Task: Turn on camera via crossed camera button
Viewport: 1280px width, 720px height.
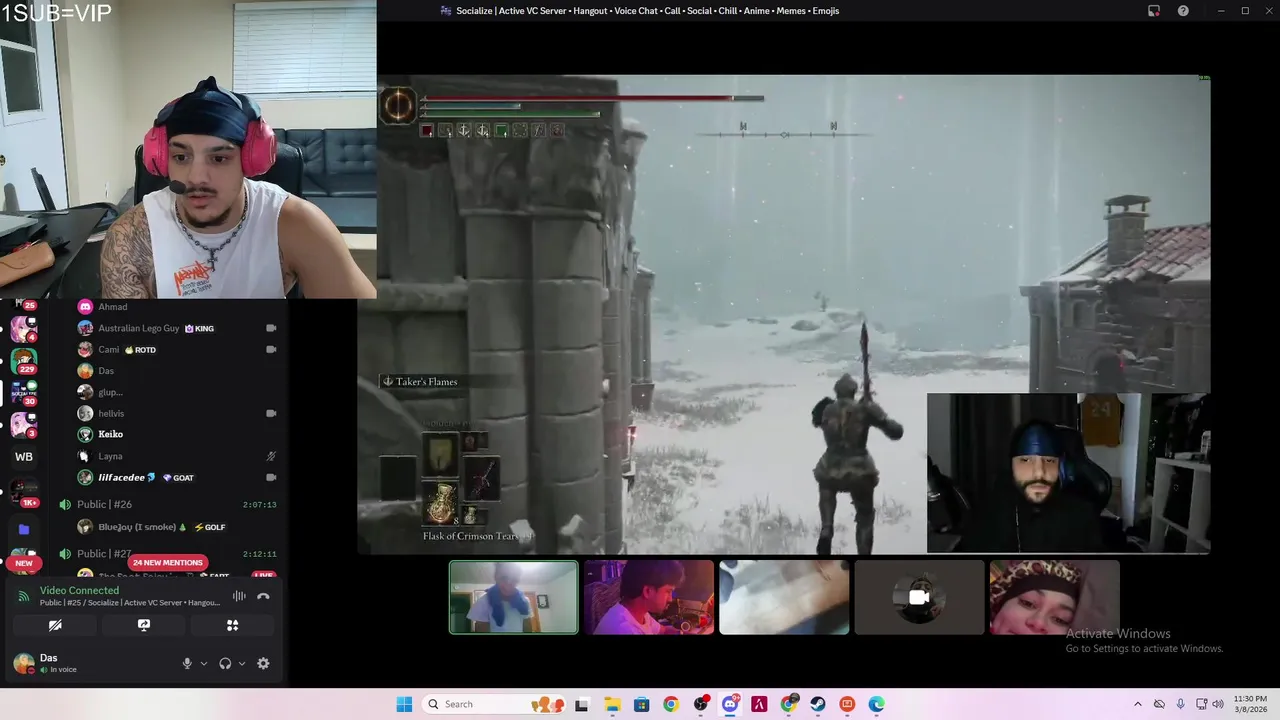Action: 55,625
